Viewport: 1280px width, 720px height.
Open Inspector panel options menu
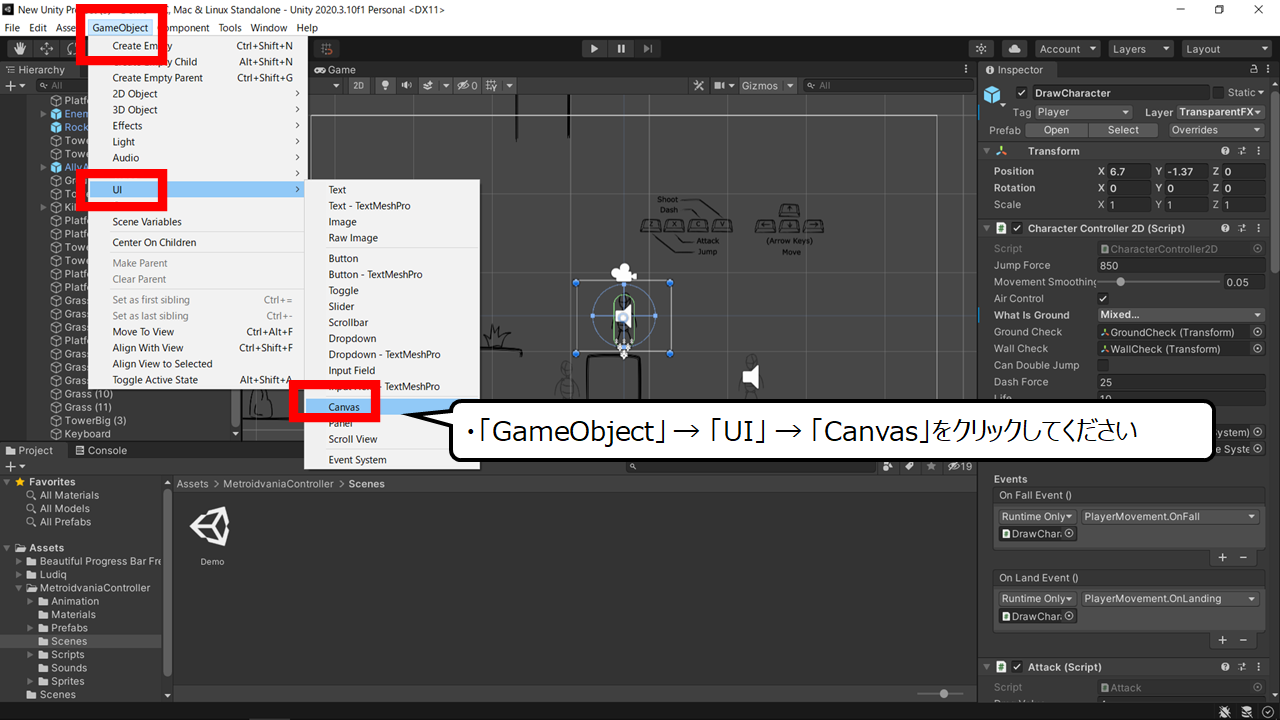[1270, 70]
